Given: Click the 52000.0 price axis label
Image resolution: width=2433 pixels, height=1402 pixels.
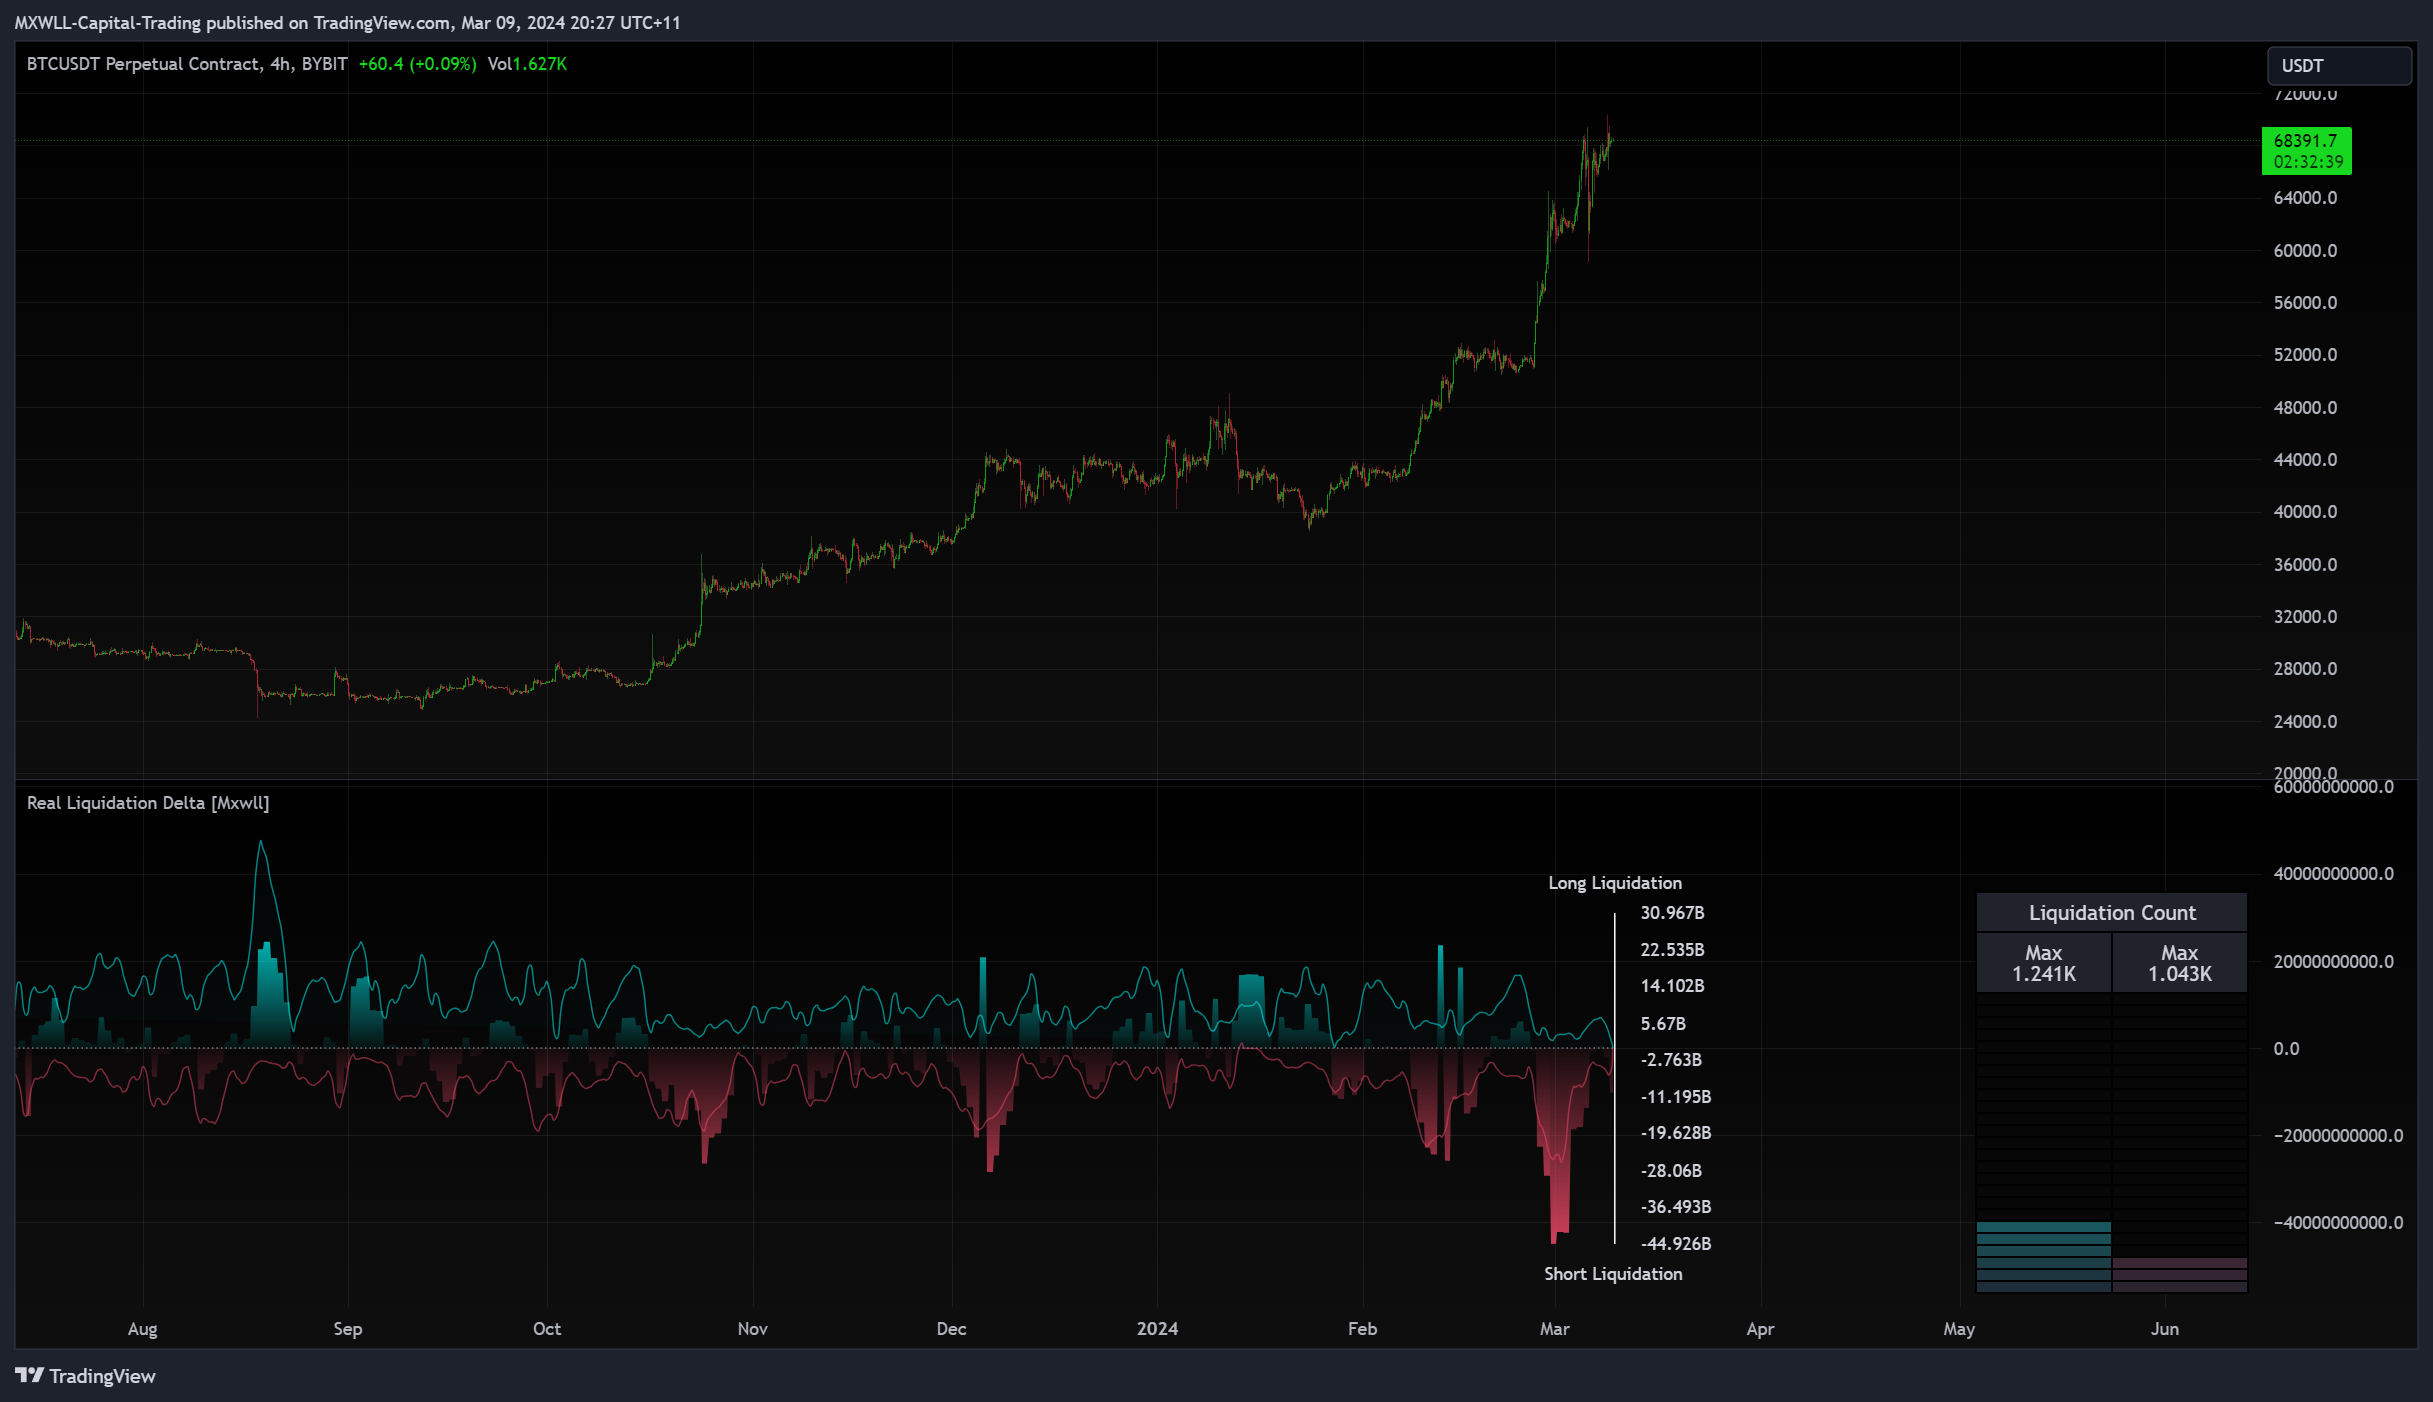Looking at the screenshot, I should tap(2305, 355).
